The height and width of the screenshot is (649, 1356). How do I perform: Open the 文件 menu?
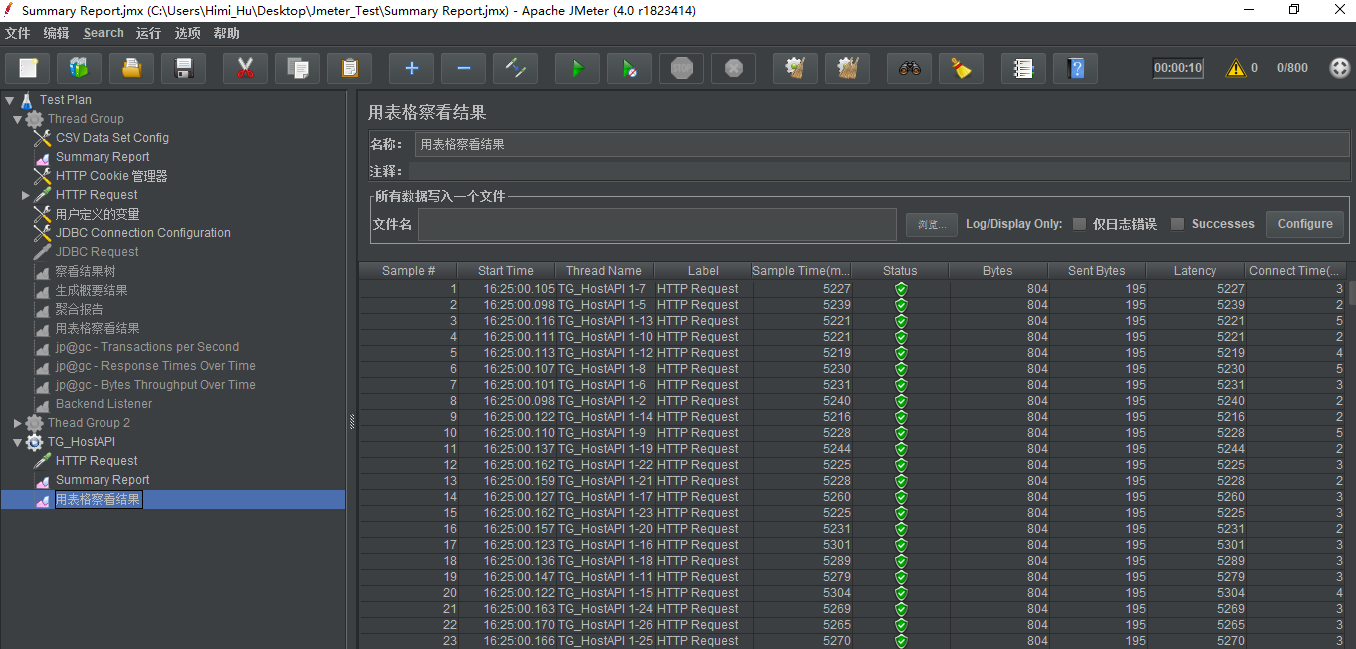point(18,33)
